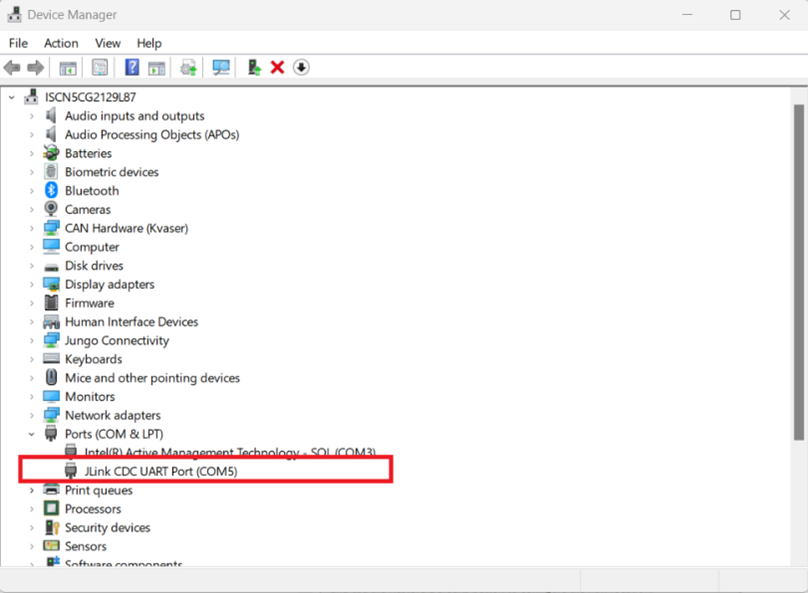
Task: Expand the Network adapters node
Action: pyautogui.click(x=31, y=416)
